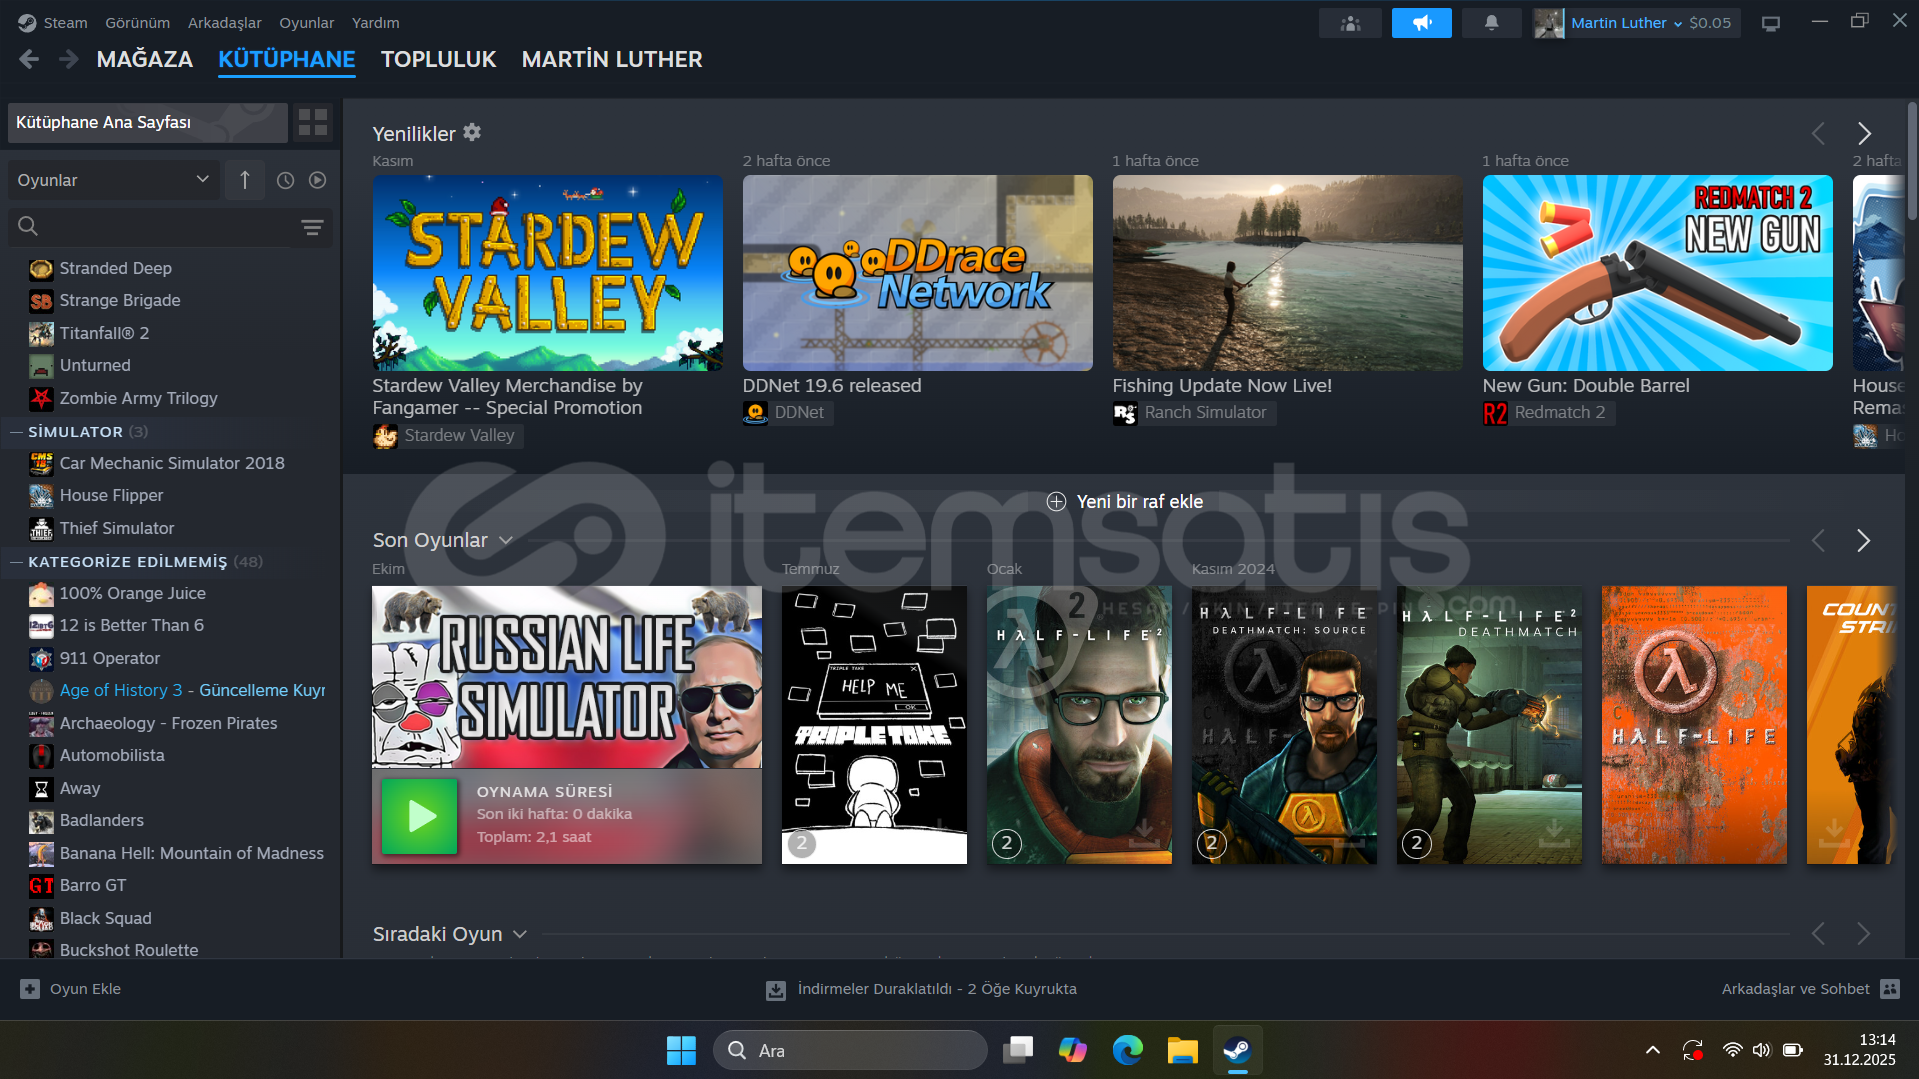
Task: Switch to grid collections view icon
Action: point(313,123)
